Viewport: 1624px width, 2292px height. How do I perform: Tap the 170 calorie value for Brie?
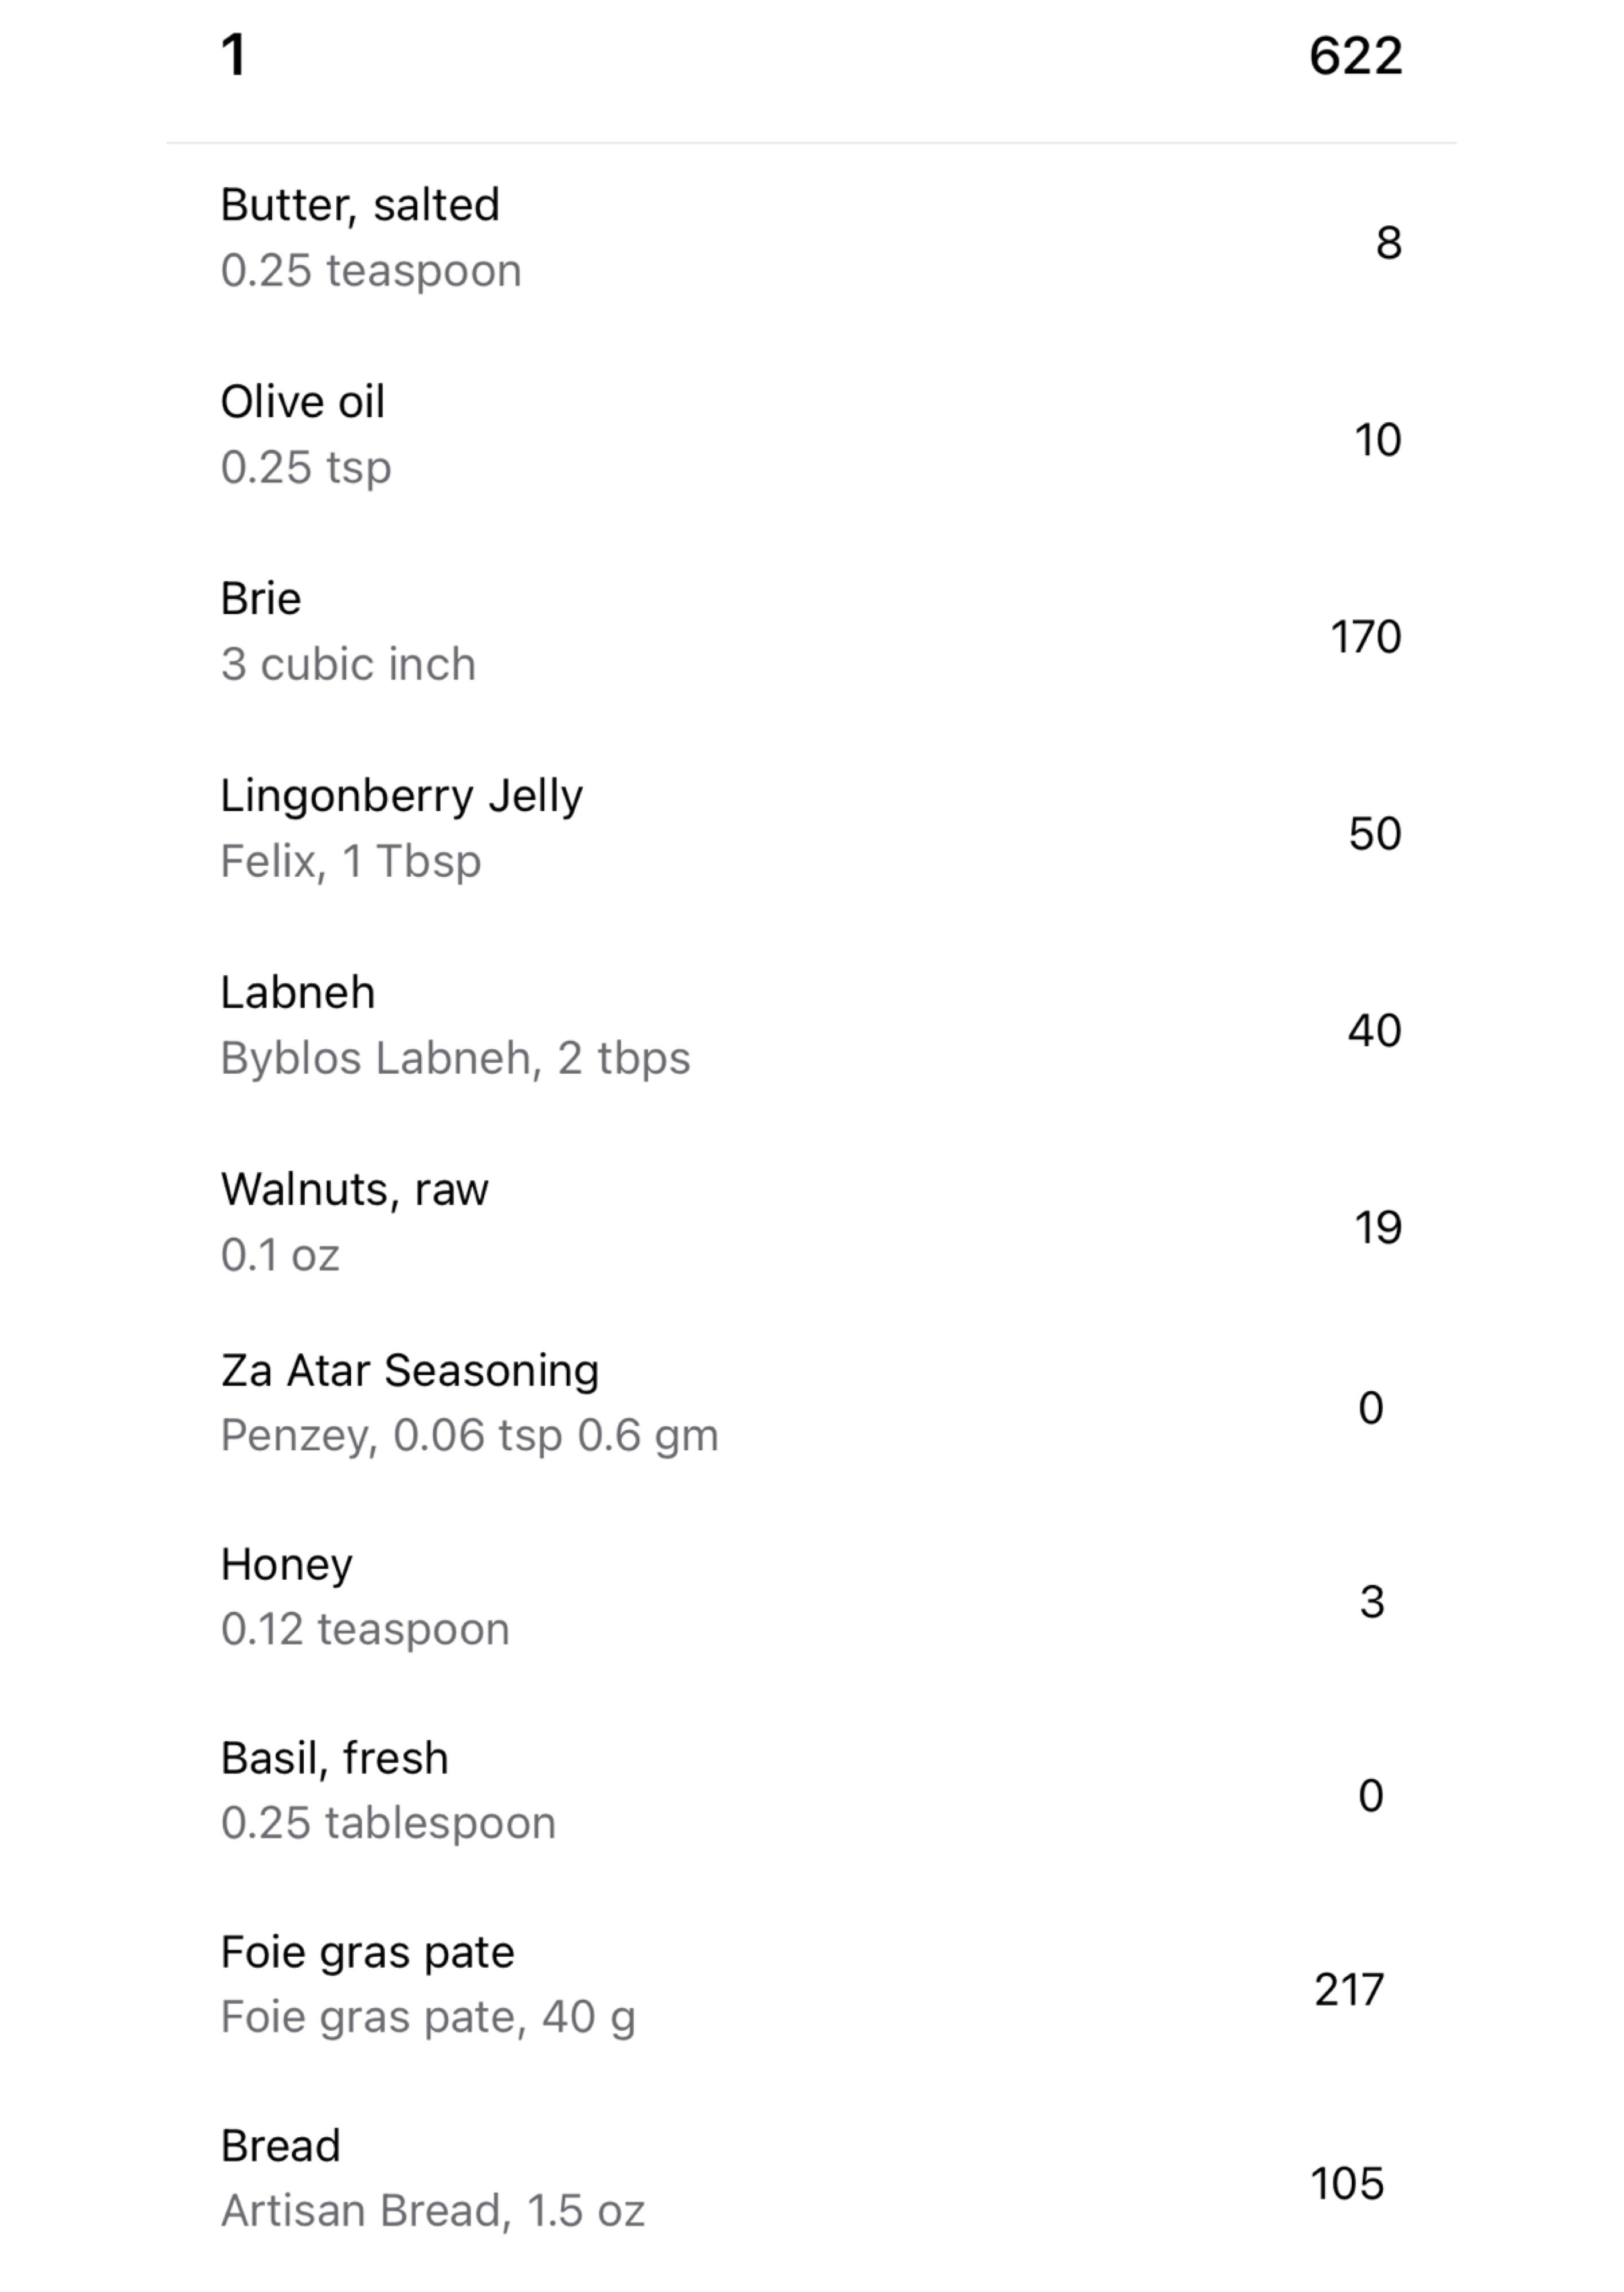1365,637
